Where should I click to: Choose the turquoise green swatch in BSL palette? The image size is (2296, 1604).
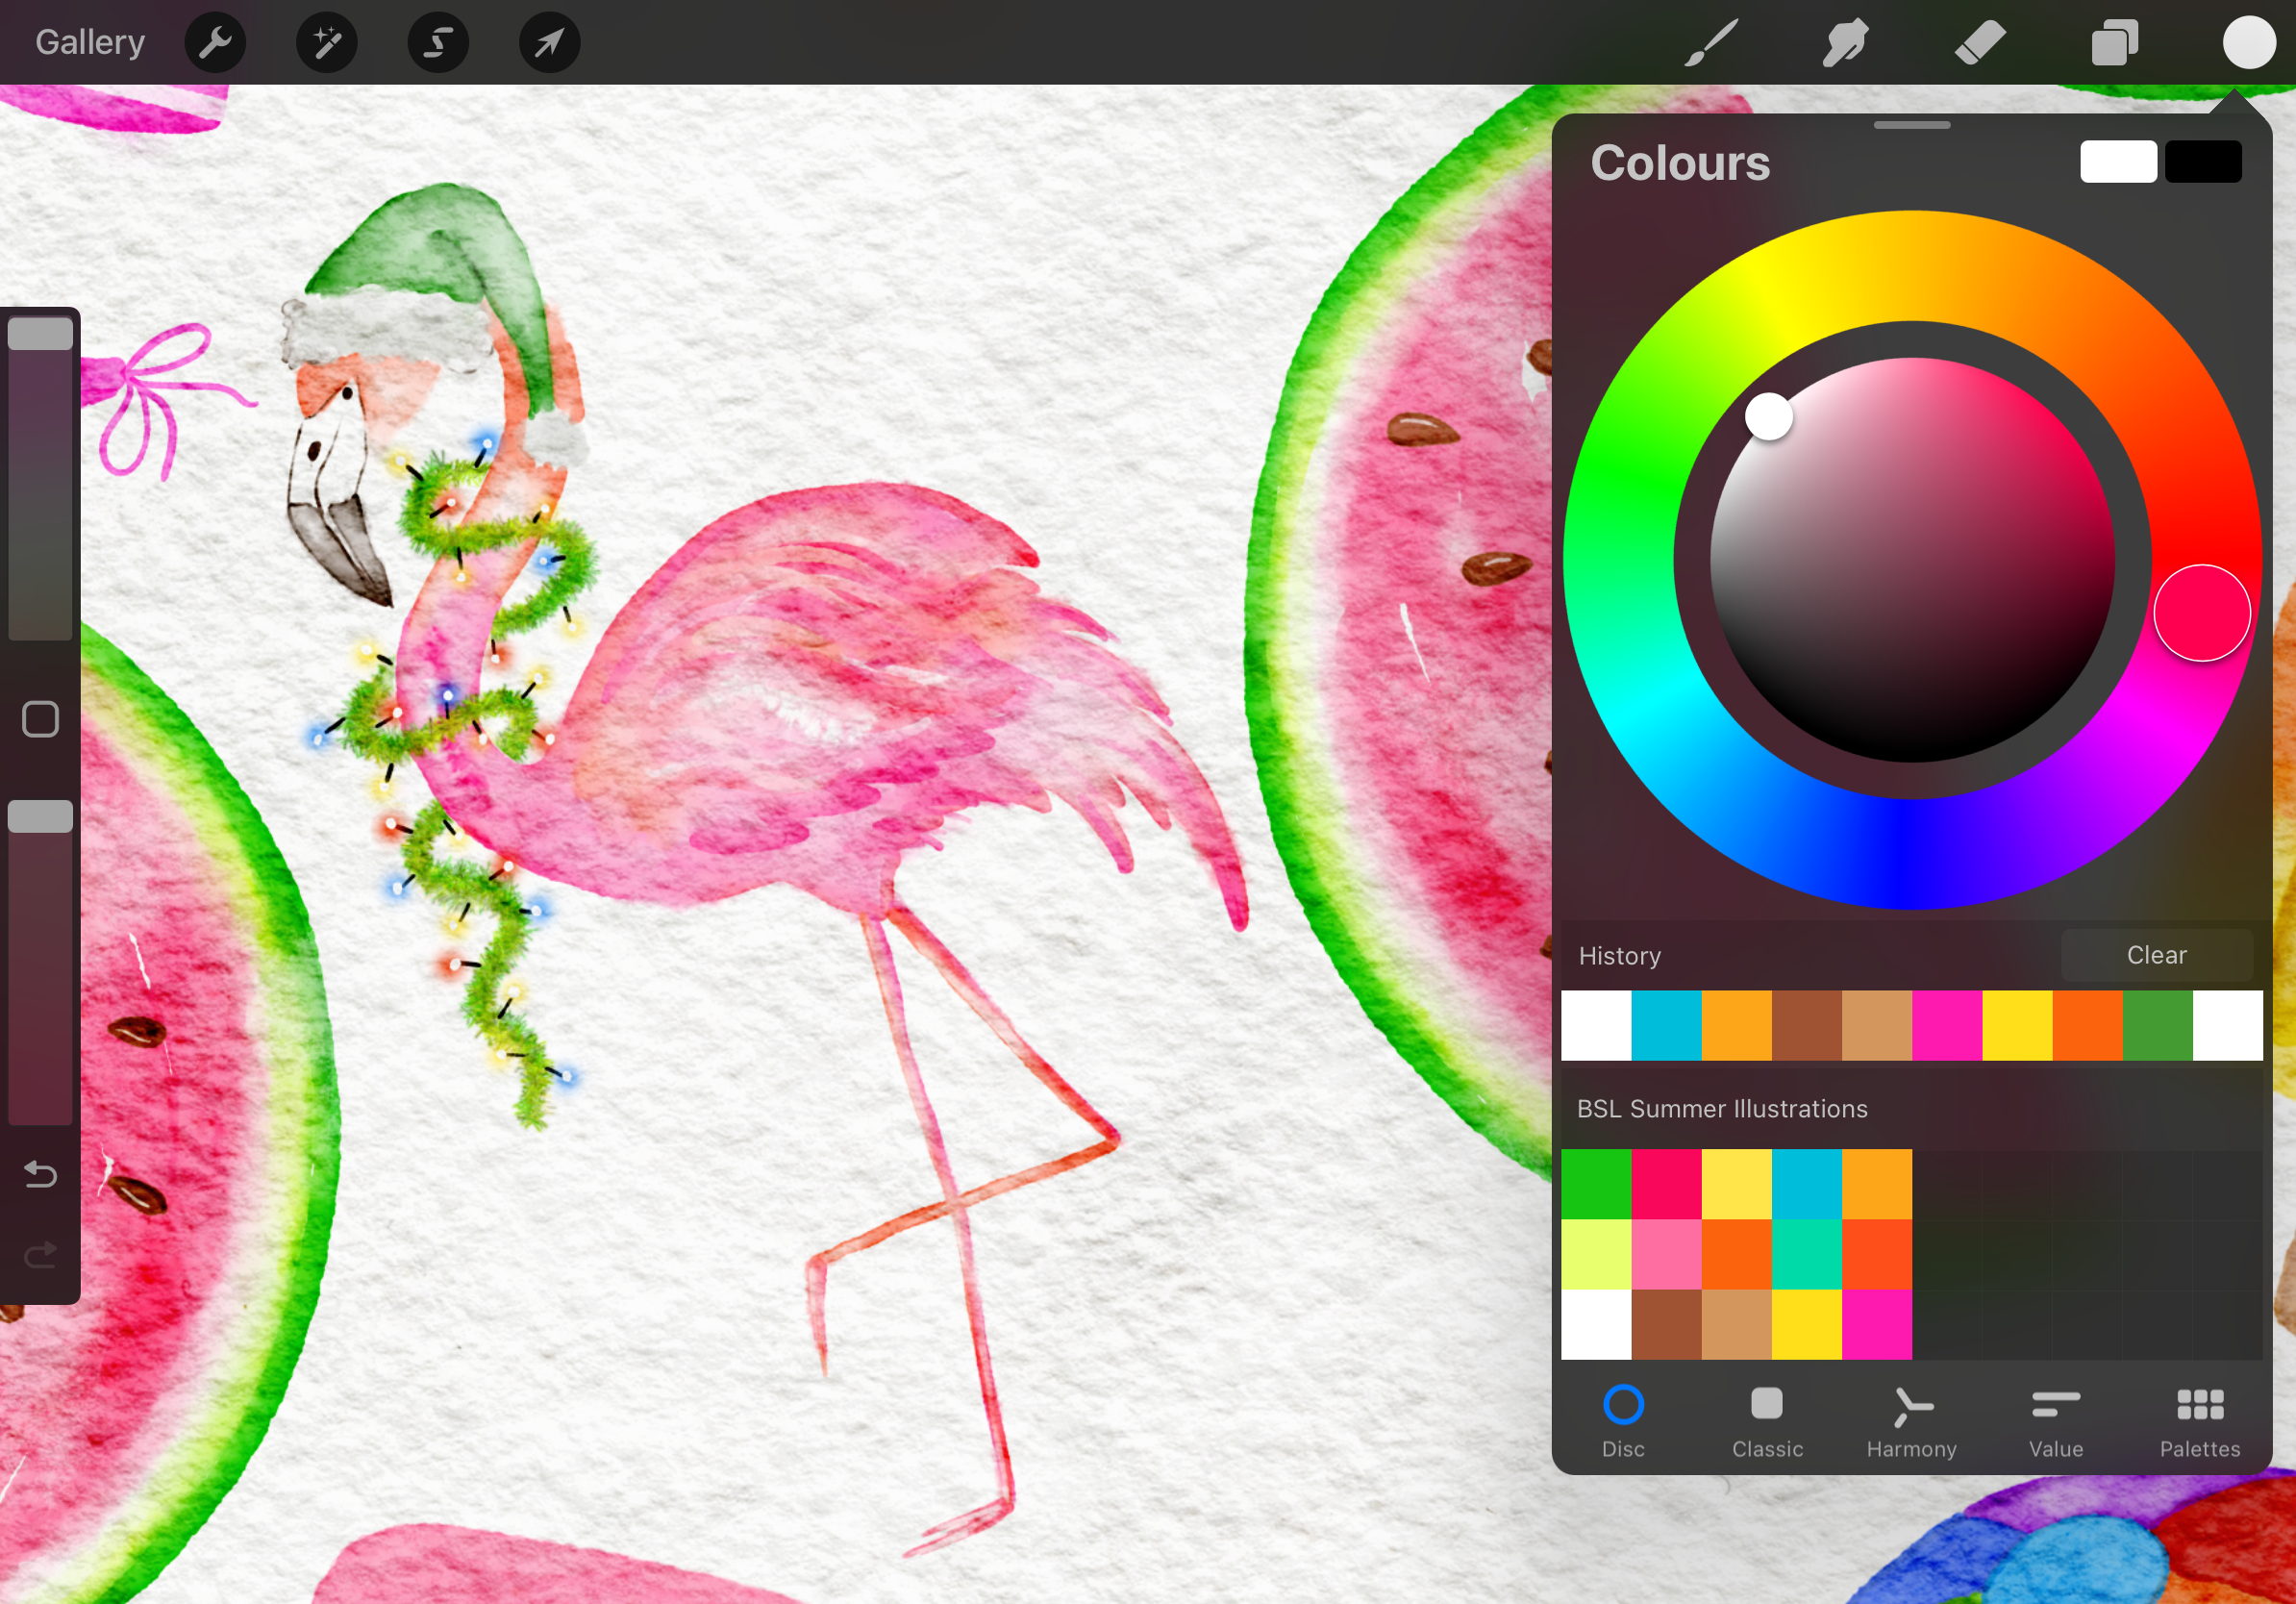coord(1807,1254)
